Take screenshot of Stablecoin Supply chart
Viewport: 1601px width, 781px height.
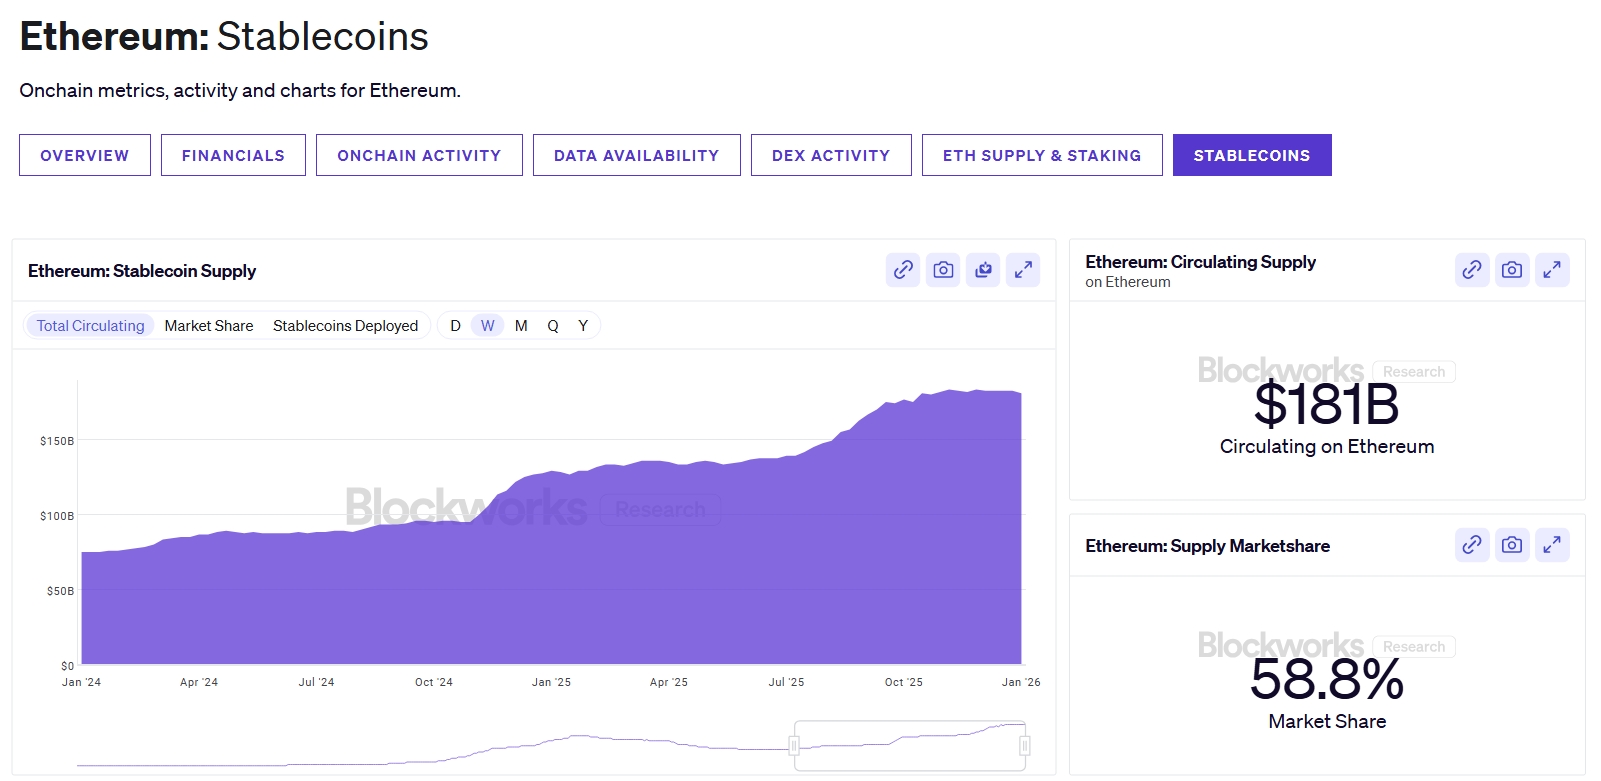point(943,270)
